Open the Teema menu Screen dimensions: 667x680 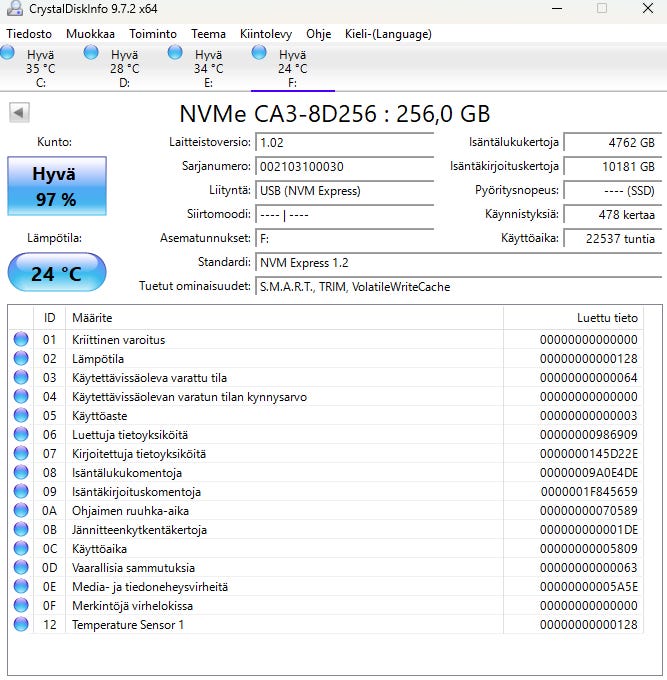click(x=209, y=34)
